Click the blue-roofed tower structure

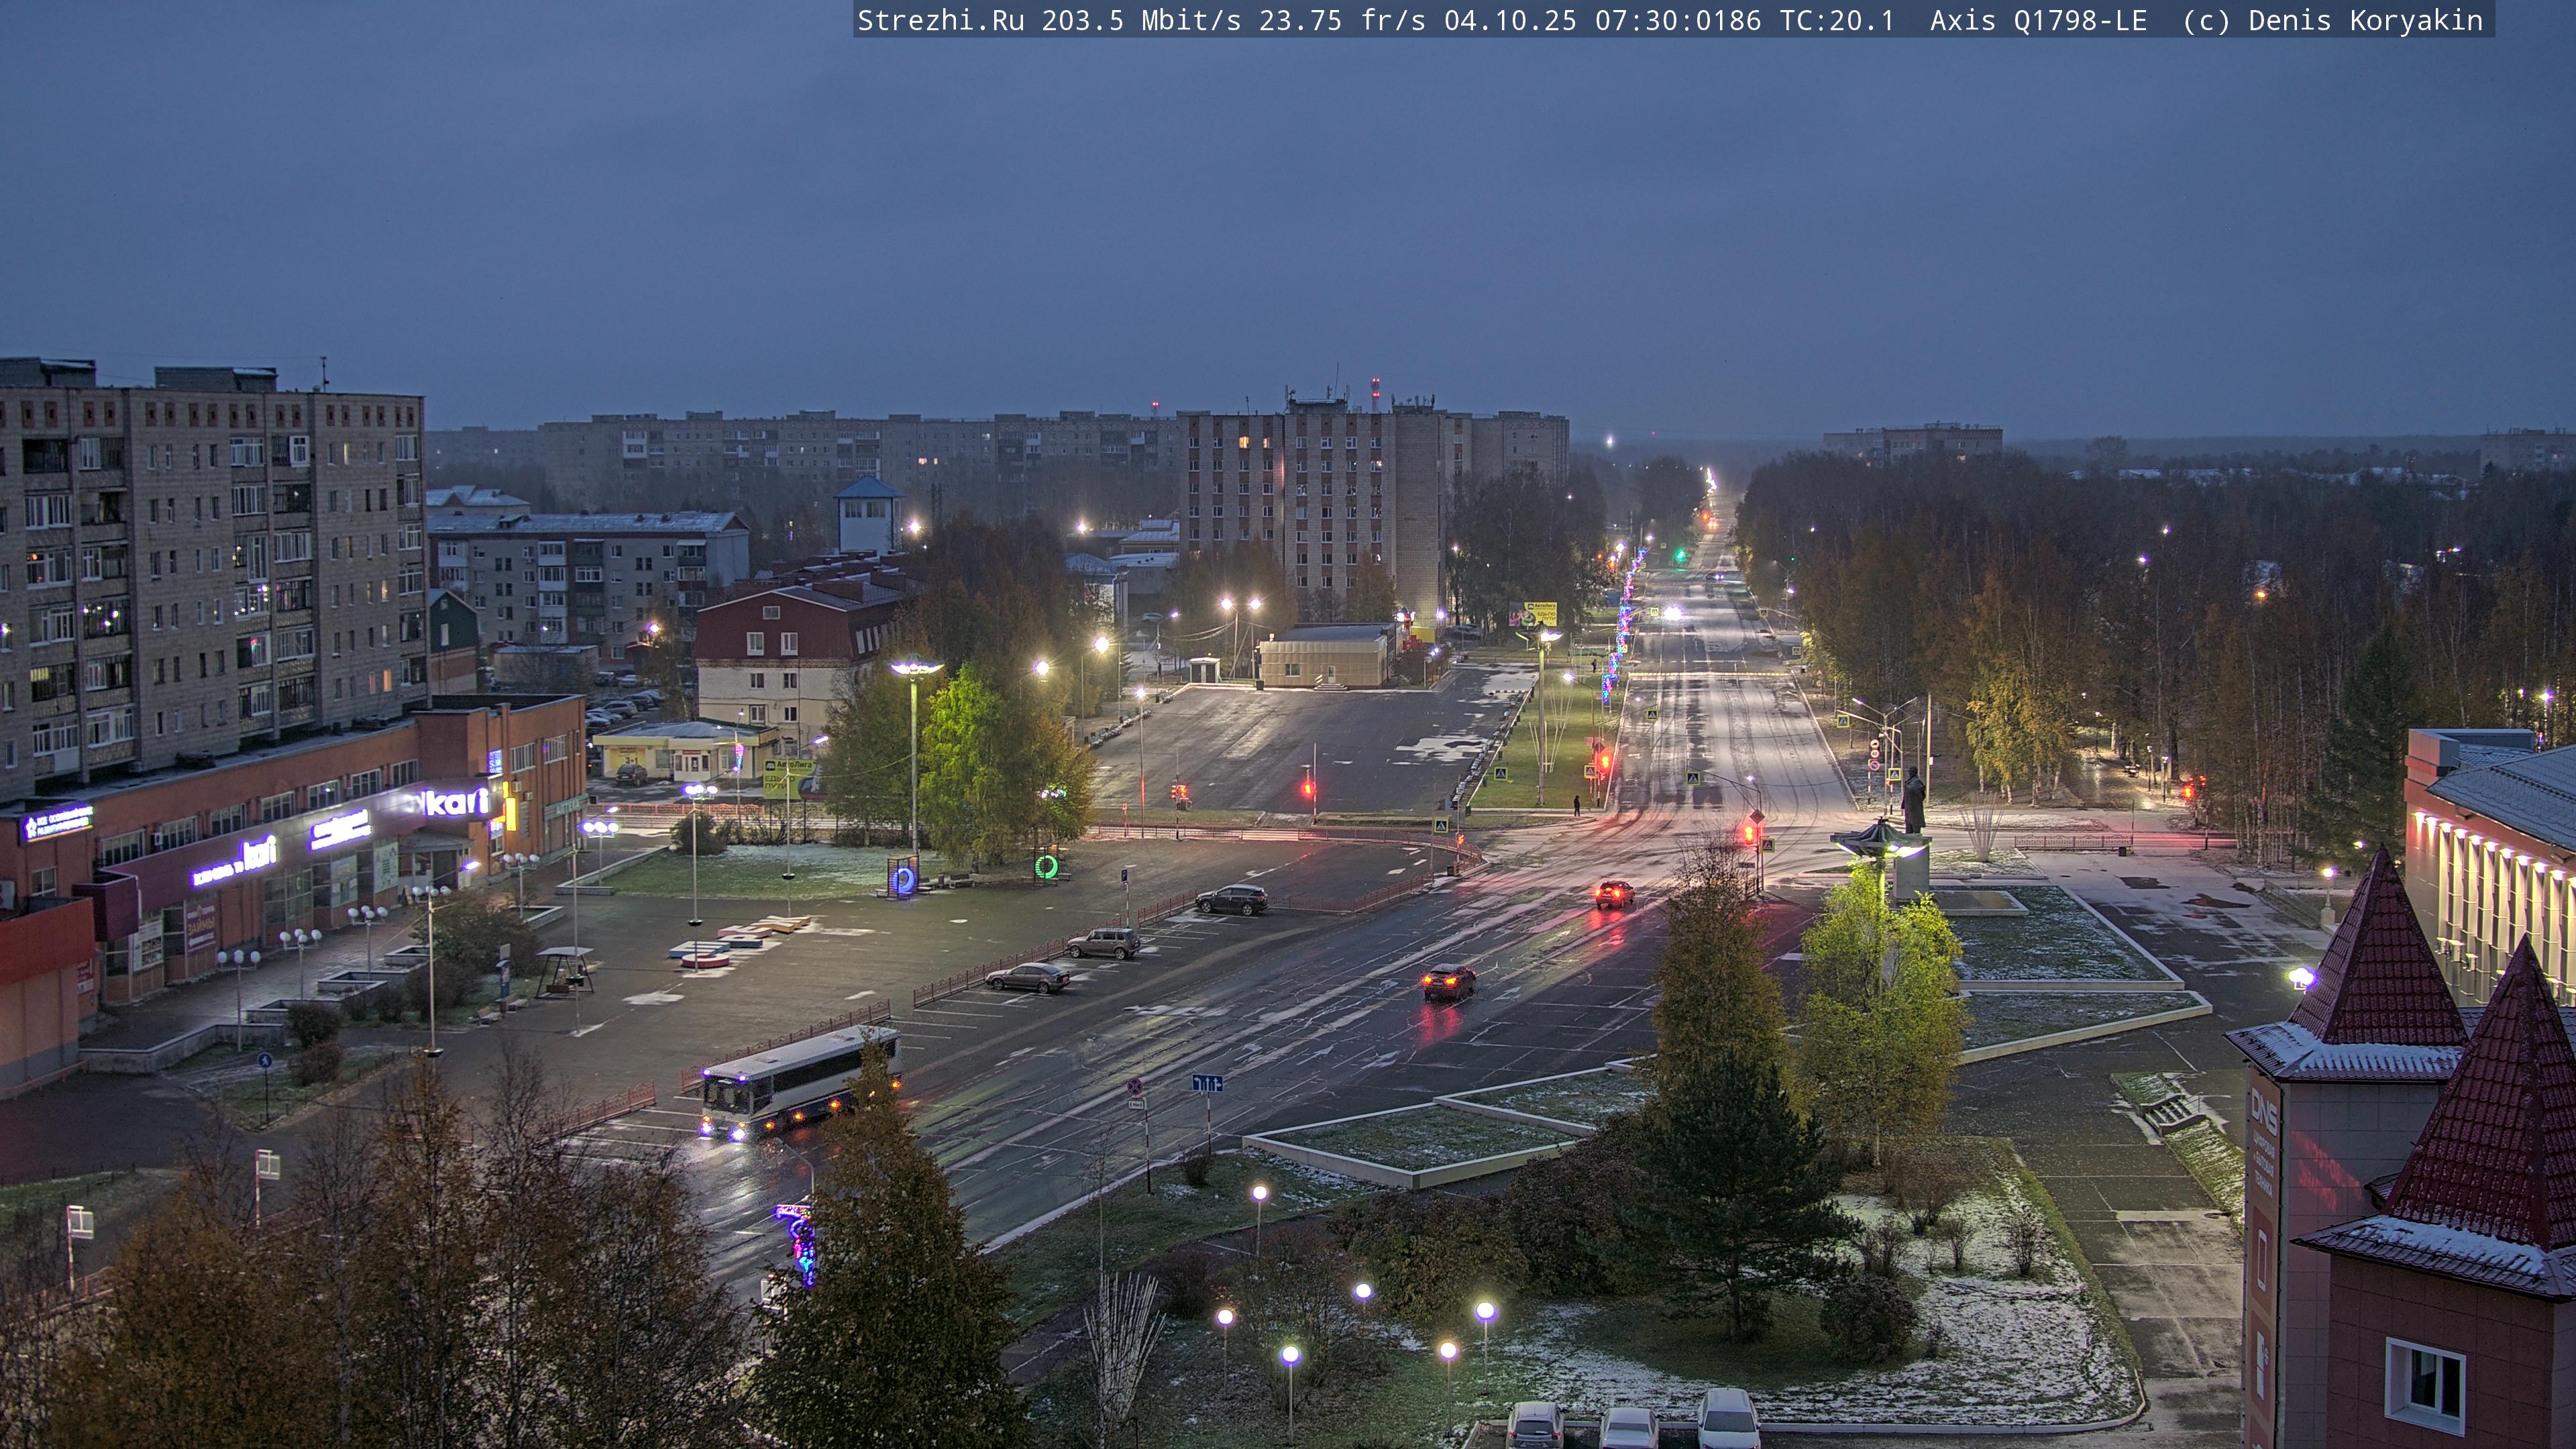click(x=868, y=514)
